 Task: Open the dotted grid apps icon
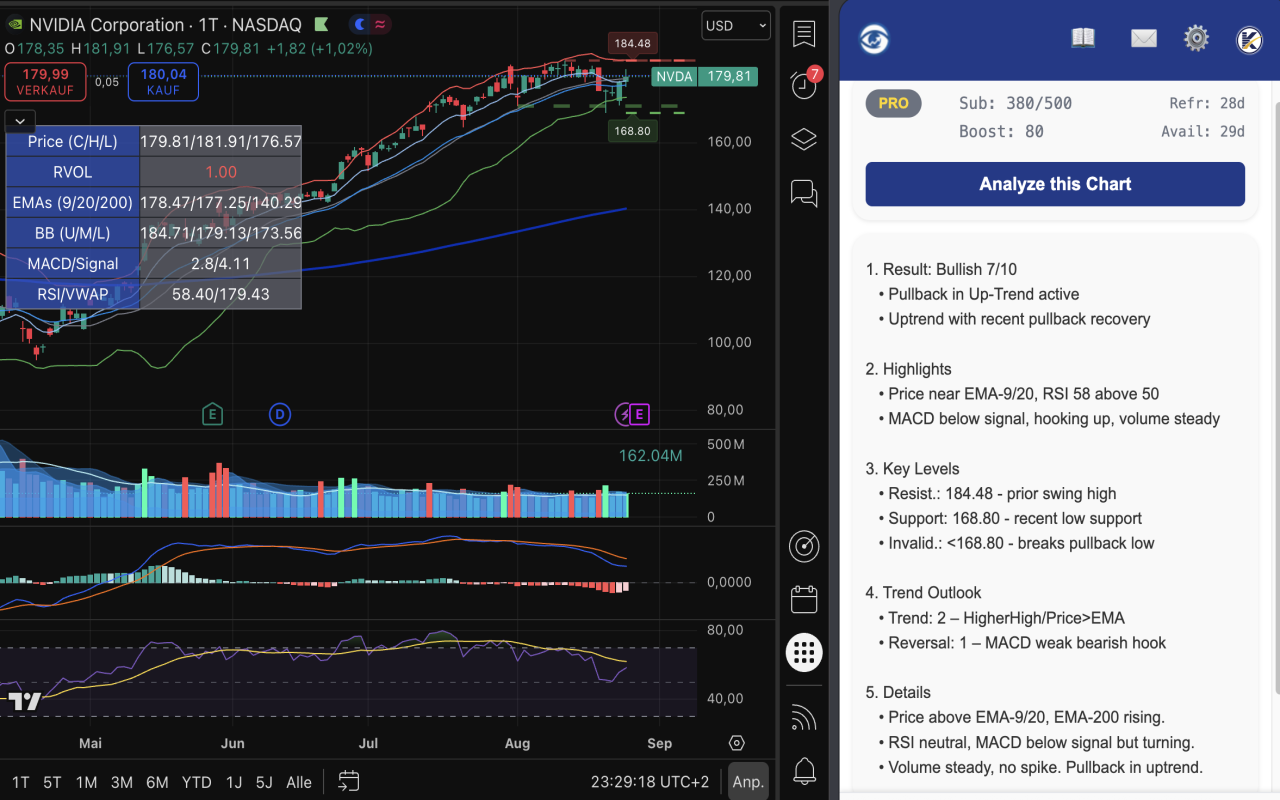pyautogui.click(x=804, y=652)
